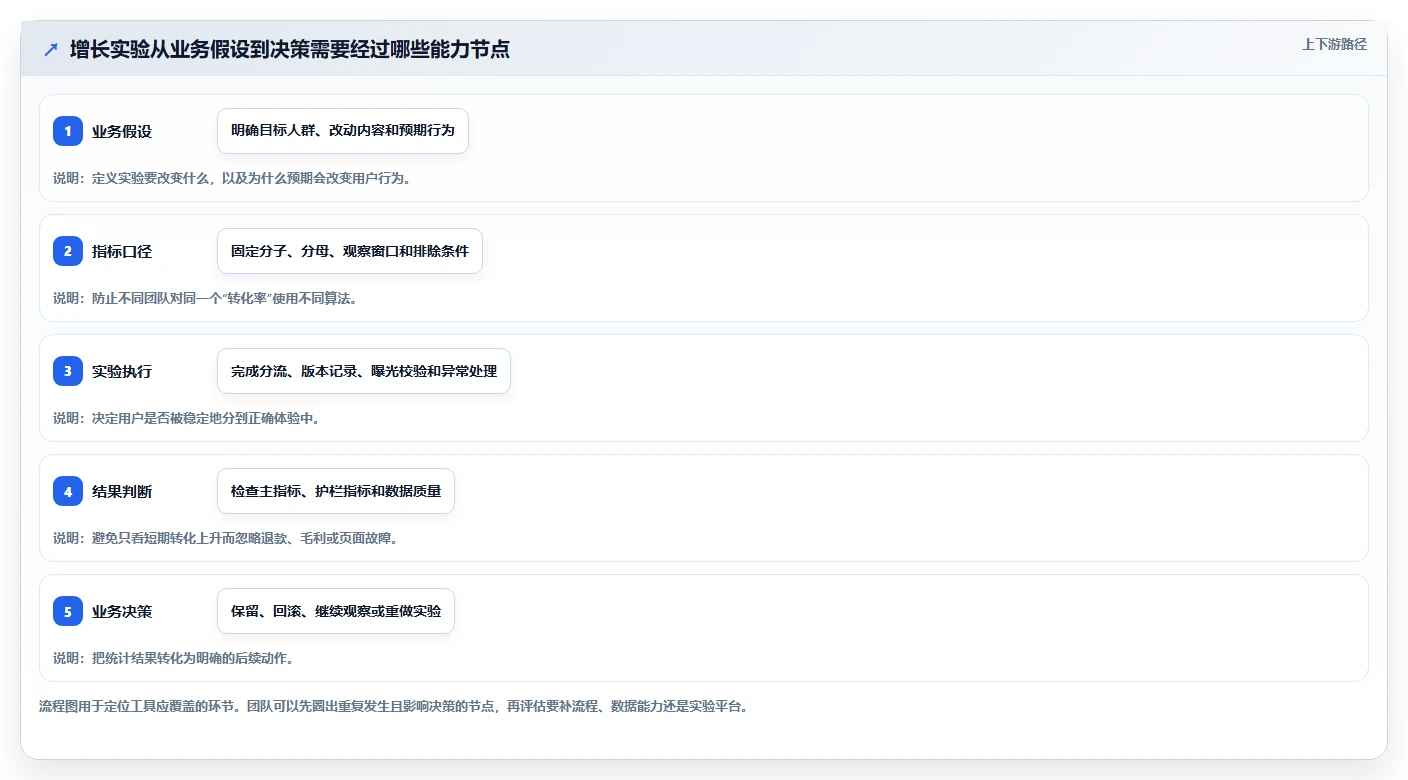The width and height of the screenshot is (1408, 780).
Task: Click the note 决定用户是否被稳定地分到正确体验中
Action: coord(187,418)
